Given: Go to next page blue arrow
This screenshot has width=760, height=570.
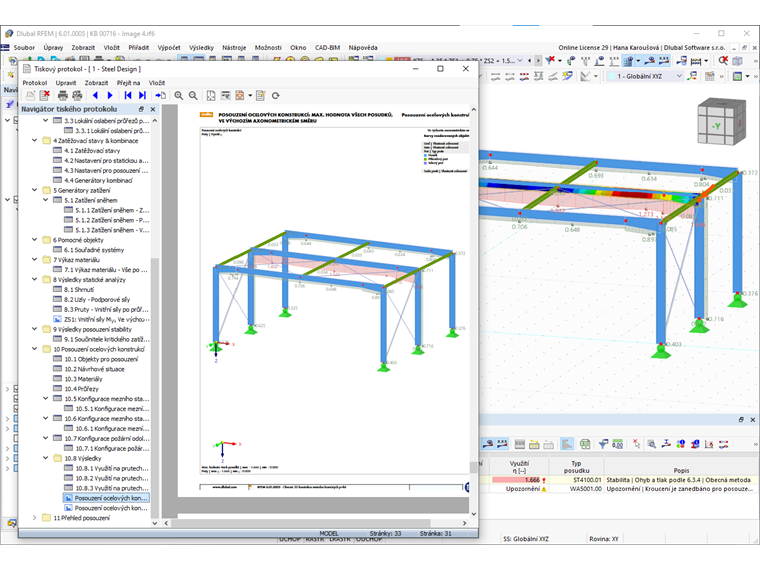Looking at the screenshot, I should (x=110, y=95).
